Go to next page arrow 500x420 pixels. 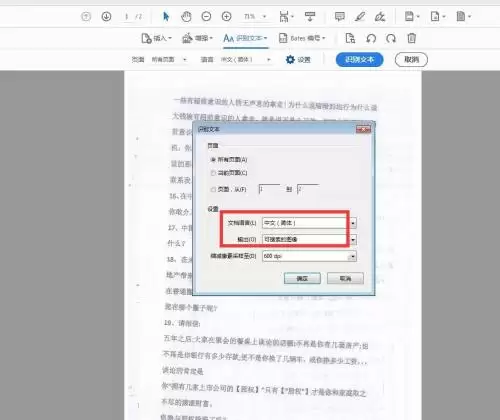106,16
